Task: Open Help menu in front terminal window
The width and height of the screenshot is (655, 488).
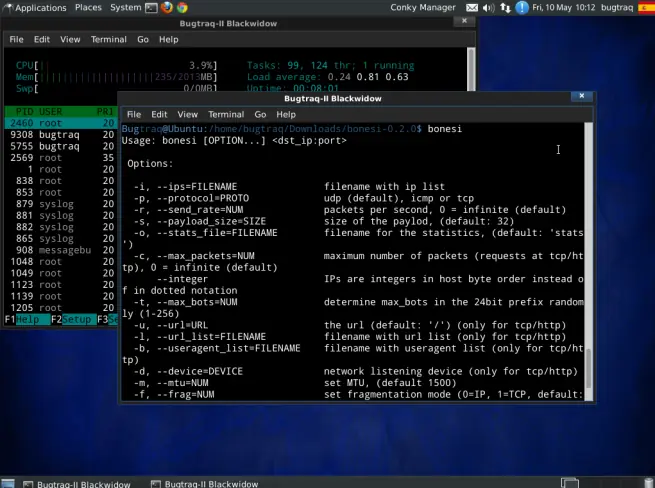Action: click(286, 114)
